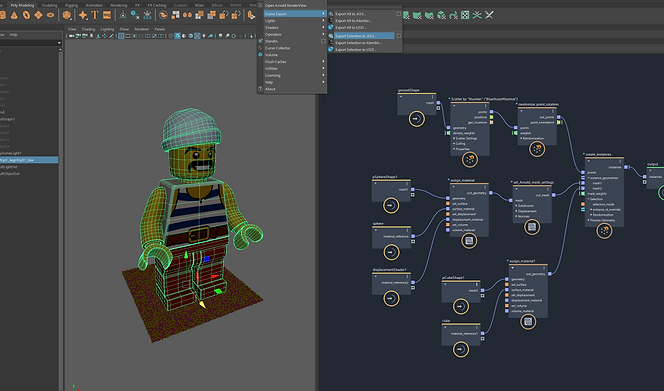Toggle the highlighted wireframe-on-shaded viewport icon
Image resolution: width=664 pixels, height=391 pixels.
click(x=177, y=36)
